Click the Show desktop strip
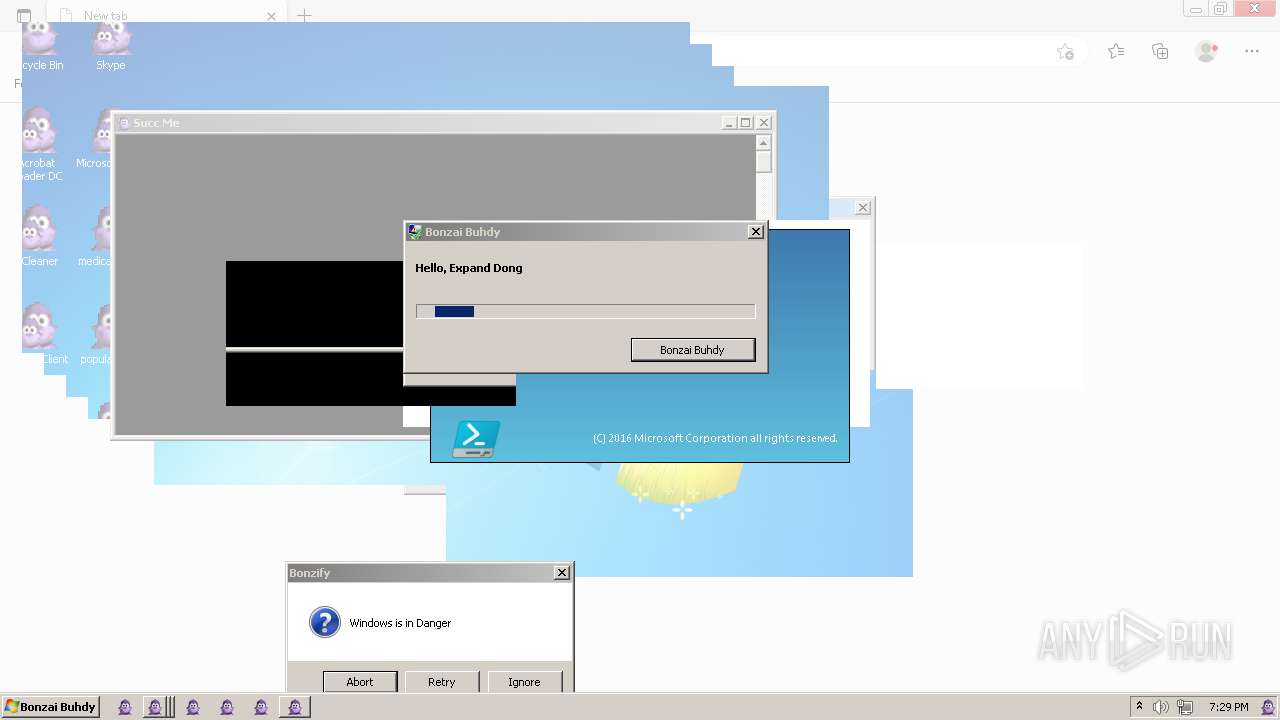 click(1270, 707)
